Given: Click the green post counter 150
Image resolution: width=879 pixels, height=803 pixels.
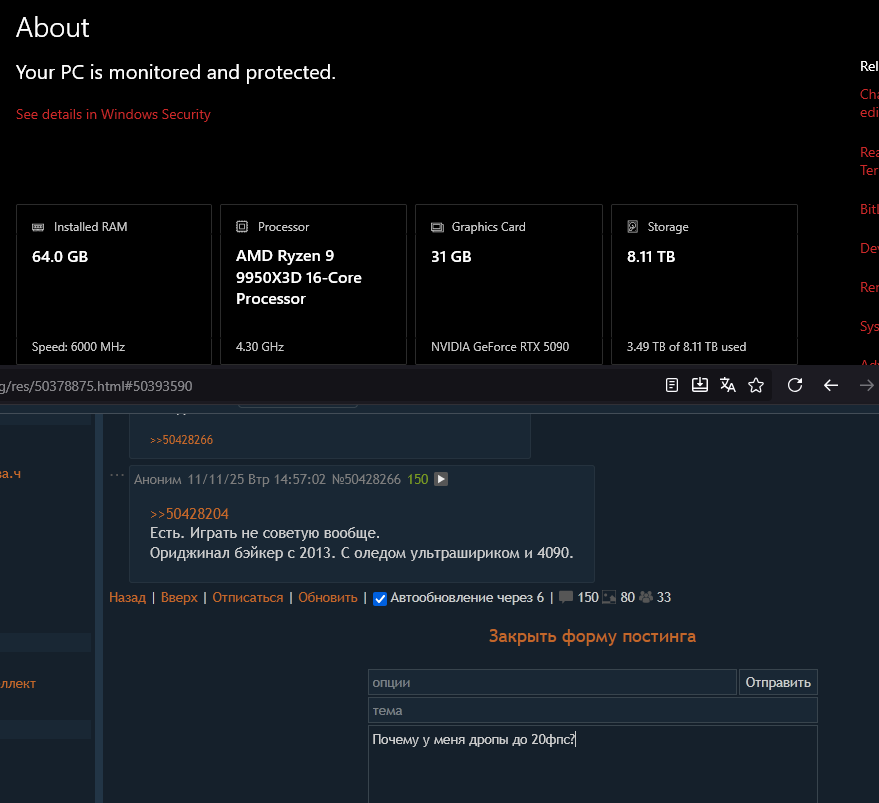Looking at the screenshot, I should [x=418, y=479].
